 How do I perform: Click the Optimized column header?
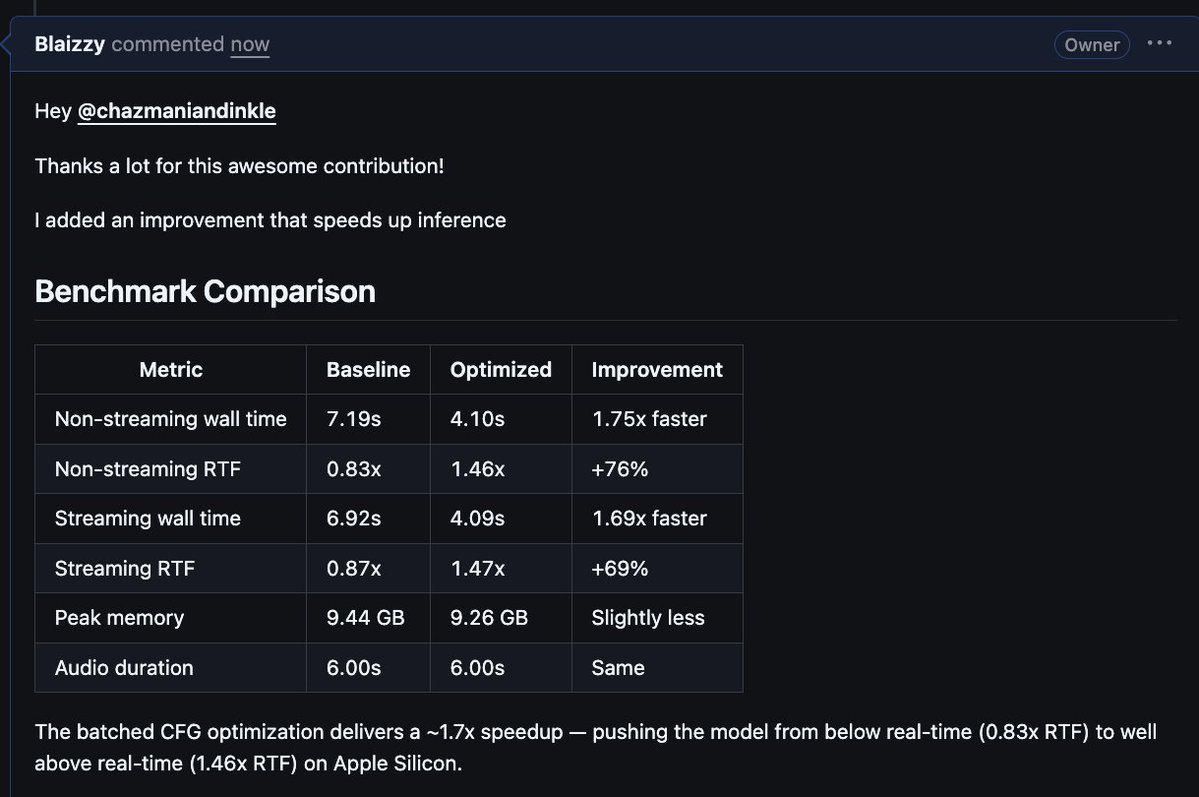point(501,369)
